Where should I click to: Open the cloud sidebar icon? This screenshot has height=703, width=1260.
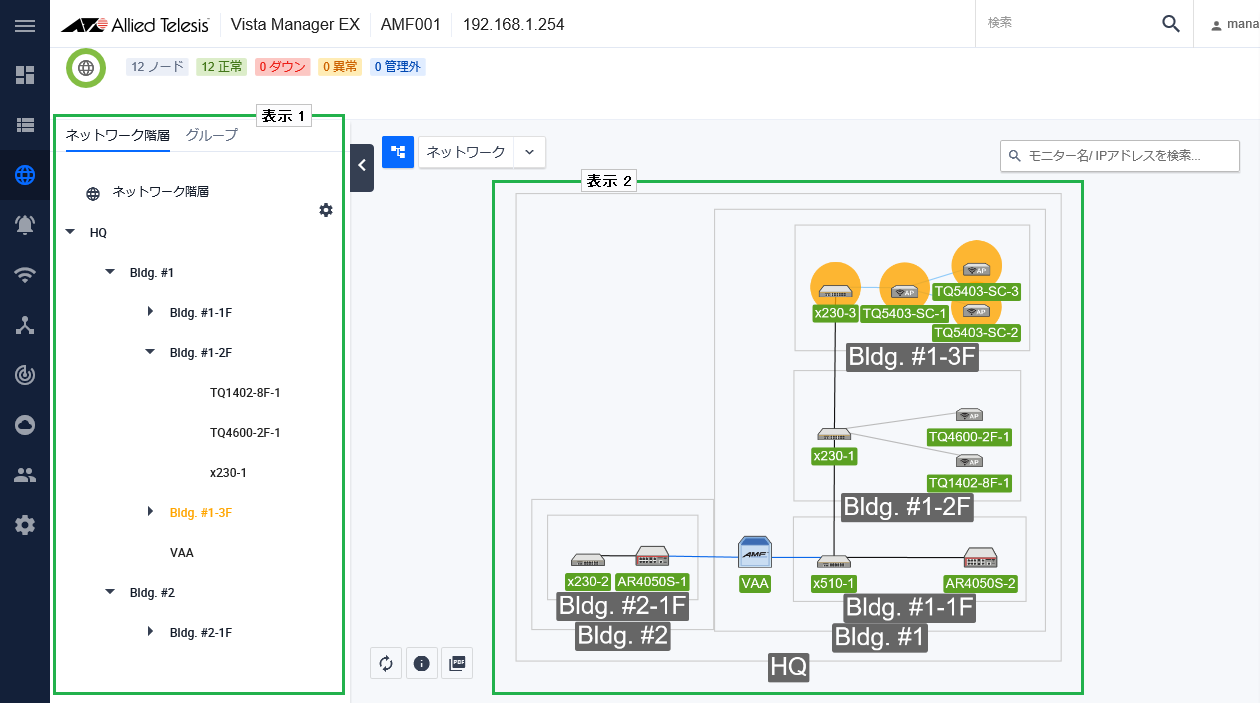[25, 425]
